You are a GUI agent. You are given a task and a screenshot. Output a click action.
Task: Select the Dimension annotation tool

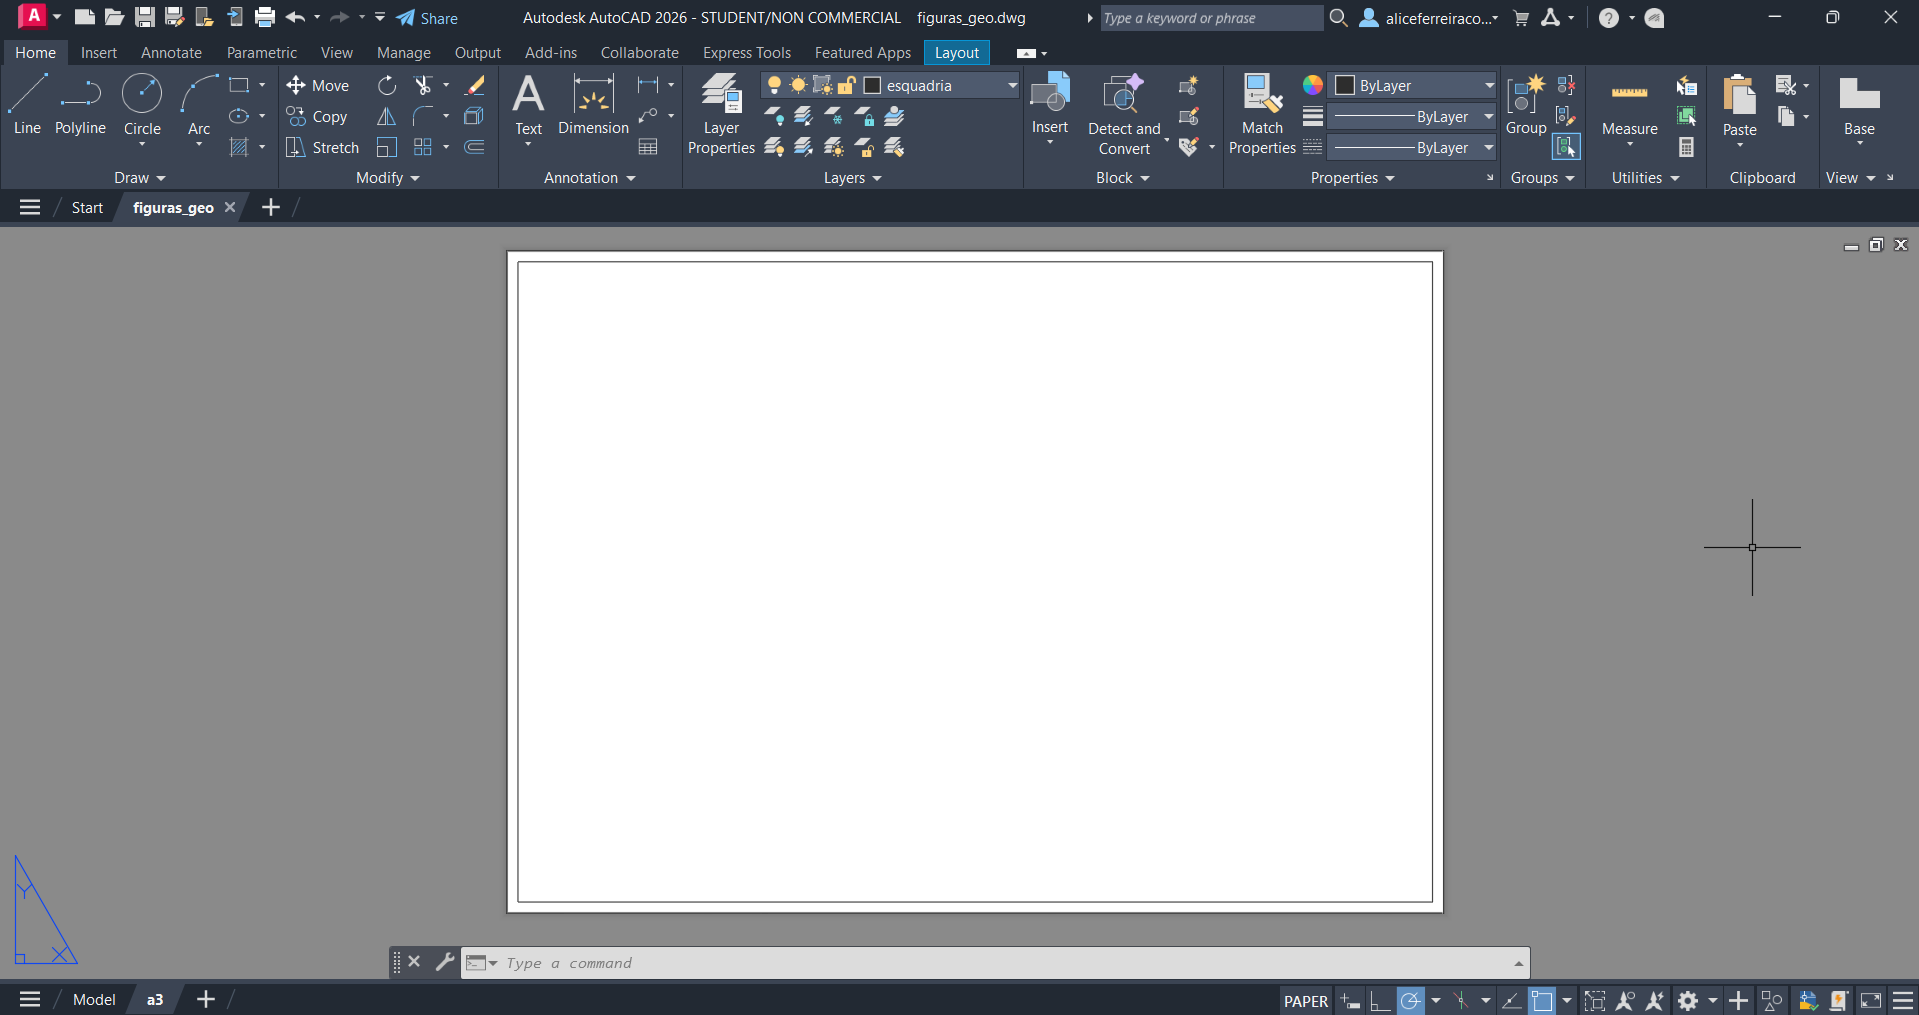593,105
